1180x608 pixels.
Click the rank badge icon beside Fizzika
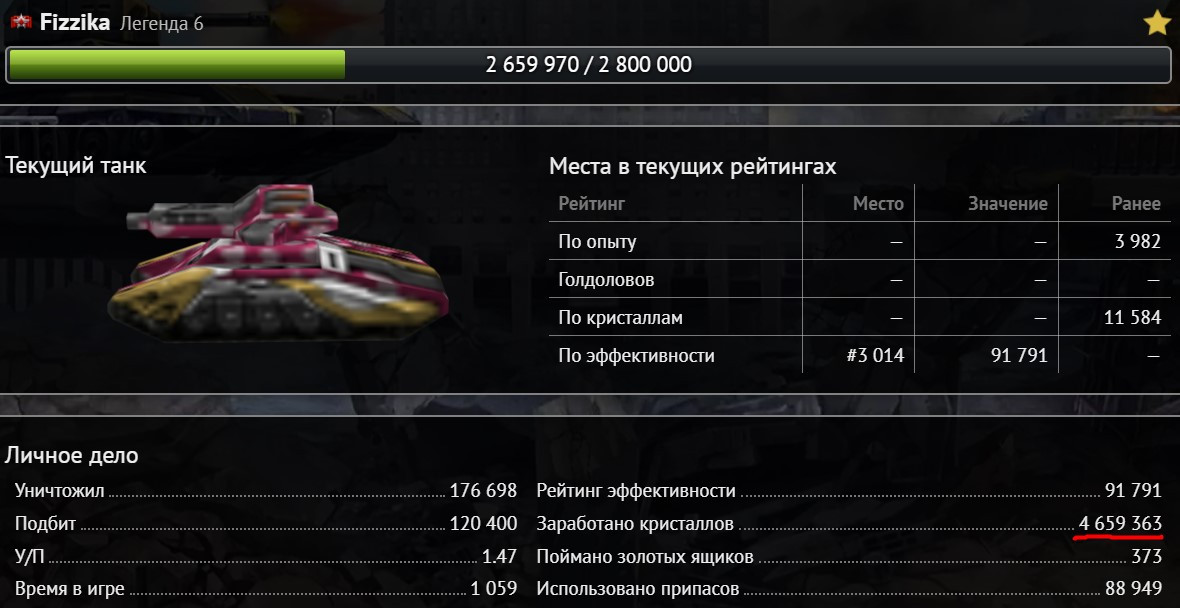coord(21,23)
